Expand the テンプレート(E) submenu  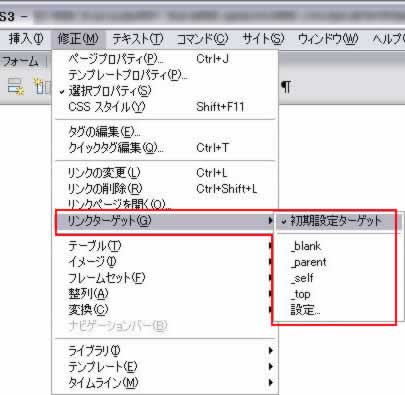coord(165,367)
